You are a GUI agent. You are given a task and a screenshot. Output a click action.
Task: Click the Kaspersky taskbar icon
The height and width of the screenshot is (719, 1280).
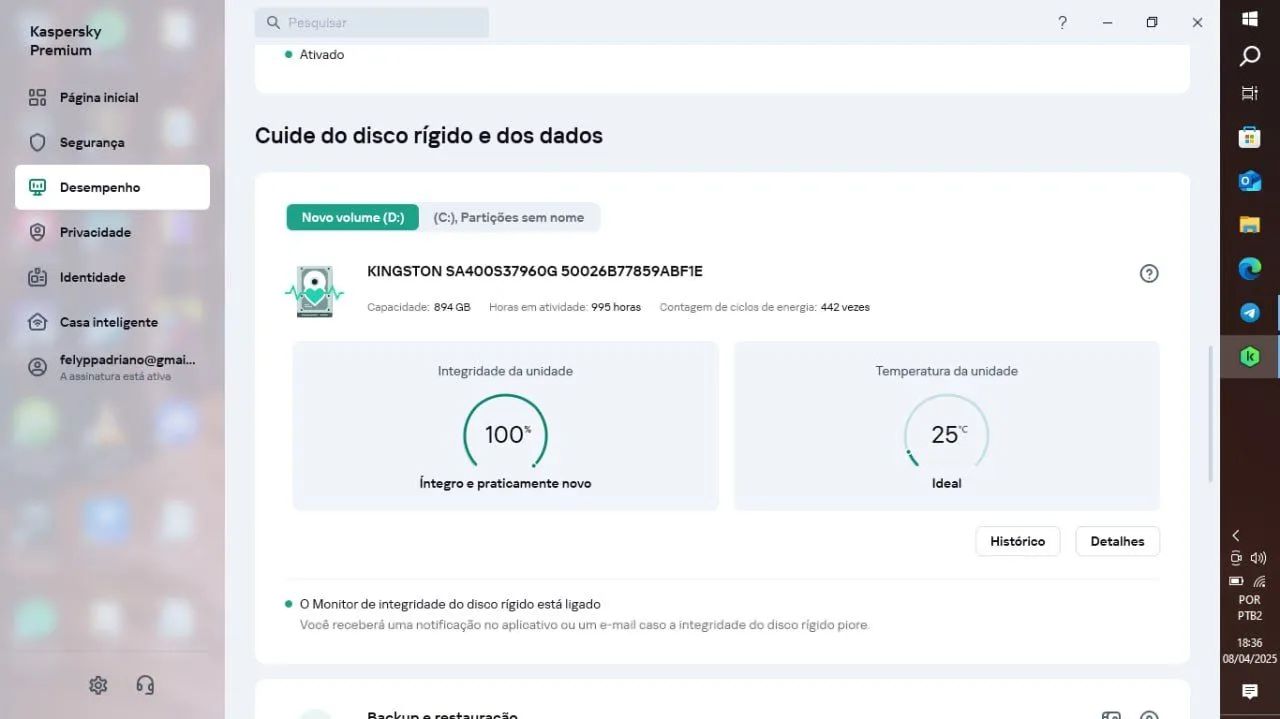click(x=1250, y=356)
